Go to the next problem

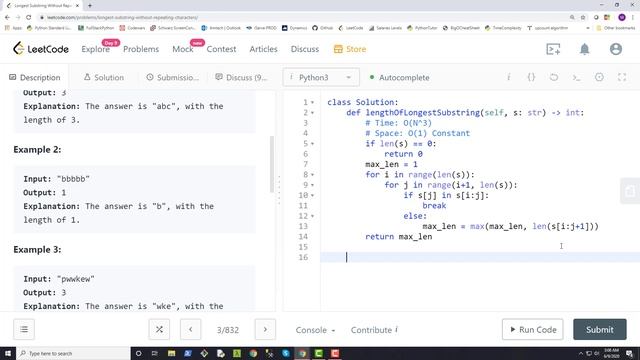[x=265, y=329]
